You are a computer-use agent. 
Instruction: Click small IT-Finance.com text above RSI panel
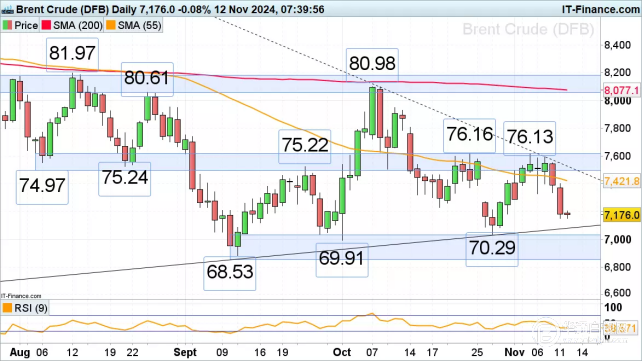pos(21,296)
